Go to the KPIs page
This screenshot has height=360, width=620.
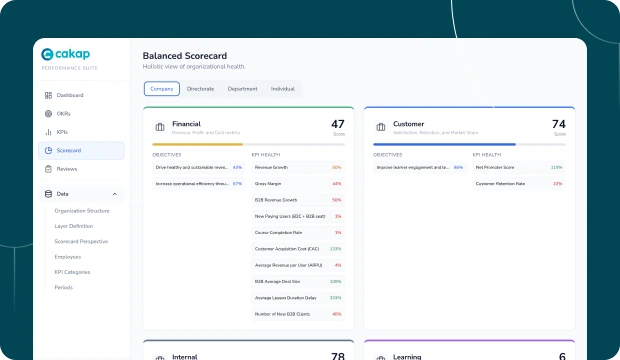(x=81, y=132)
